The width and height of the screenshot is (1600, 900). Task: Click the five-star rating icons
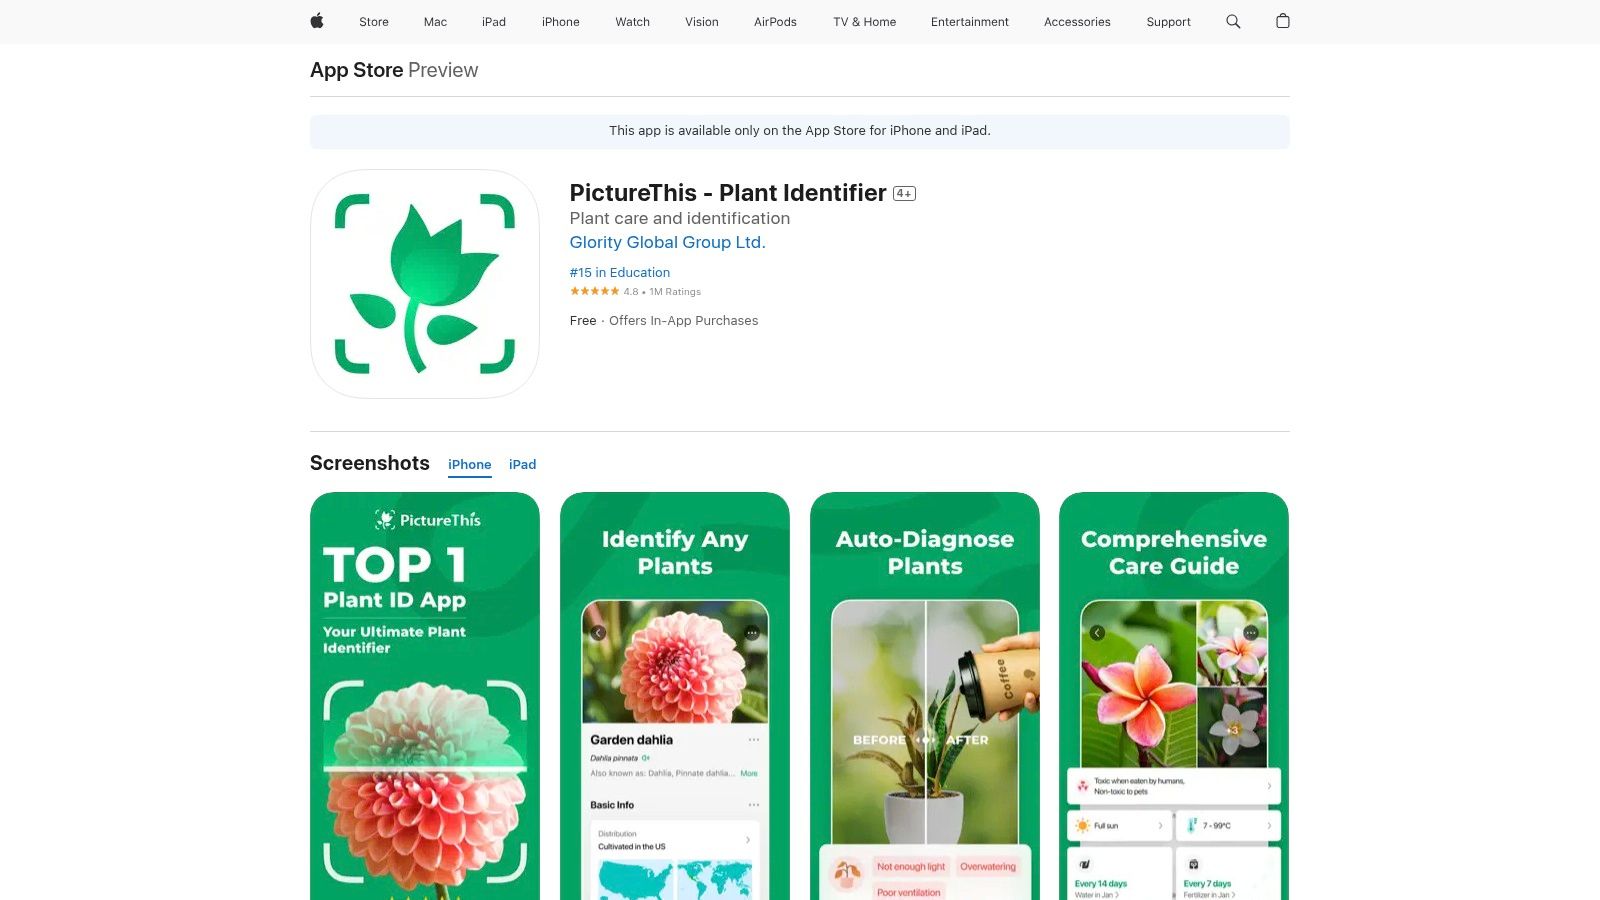coord(594,291)
